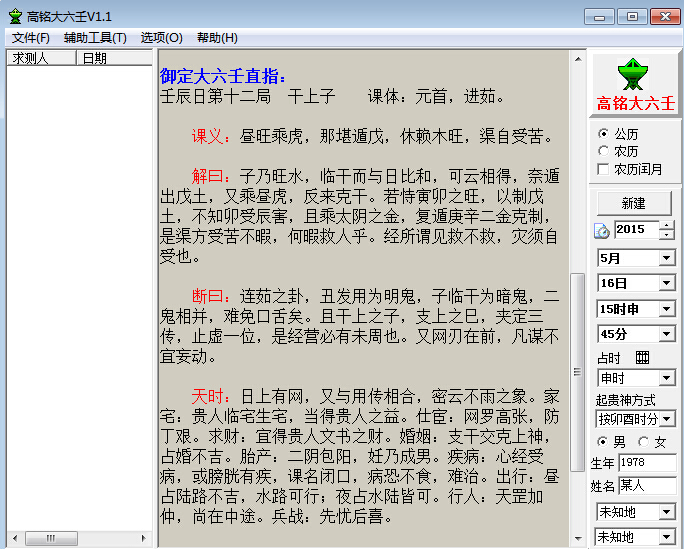Expand the 5月 month dropdown
The image size is (684, 549).
[667, 258]
